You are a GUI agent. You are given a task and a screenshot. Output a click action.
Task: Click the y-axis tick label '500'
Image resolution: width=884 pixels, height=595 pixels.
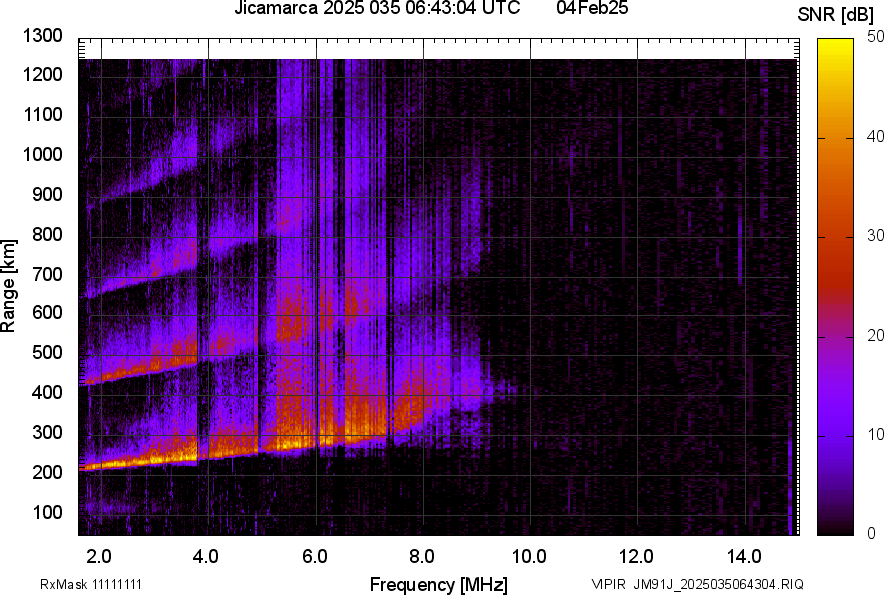point(47,353)
